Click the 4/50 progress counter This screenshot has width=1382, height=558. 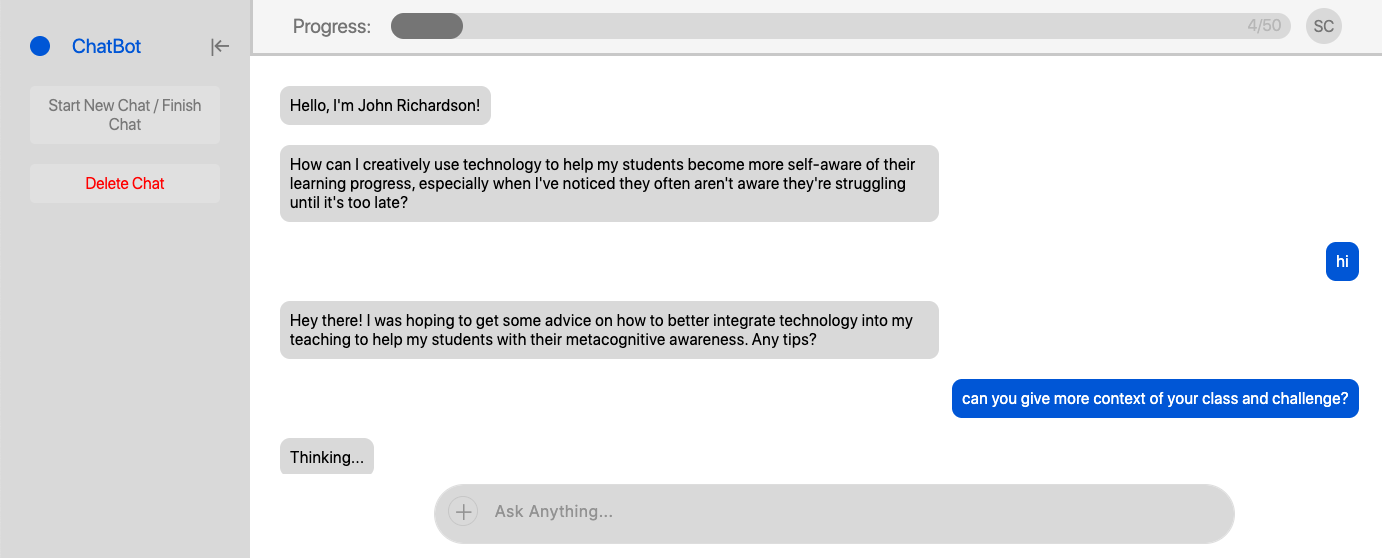click(x=1264, y=26)
